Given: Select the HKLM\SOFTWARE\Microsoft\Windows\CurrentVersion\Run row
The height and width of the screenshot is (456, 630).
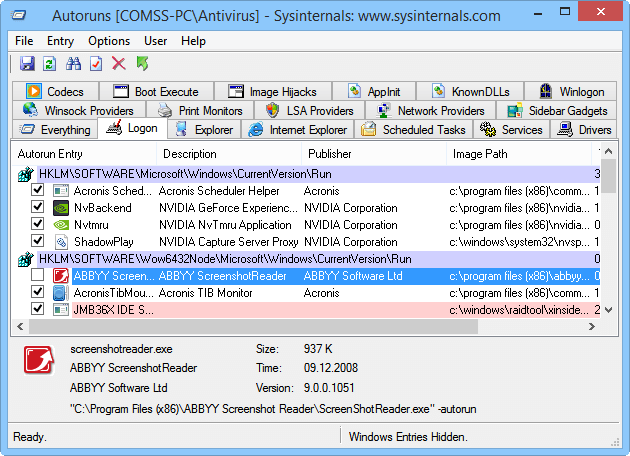Looking at the screenshot, I should [309, 174].
